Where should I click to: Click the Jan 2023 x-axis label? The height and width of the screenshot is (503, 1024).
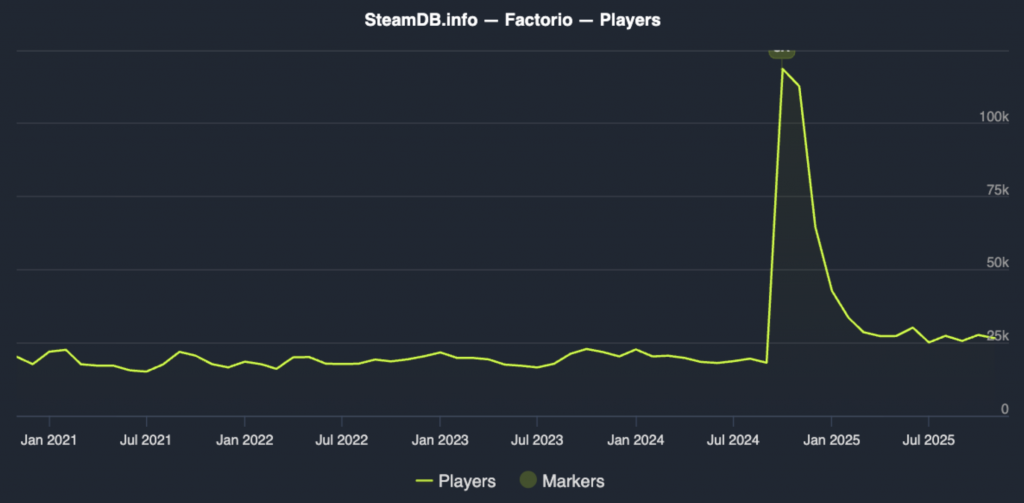tap(439, 439)
